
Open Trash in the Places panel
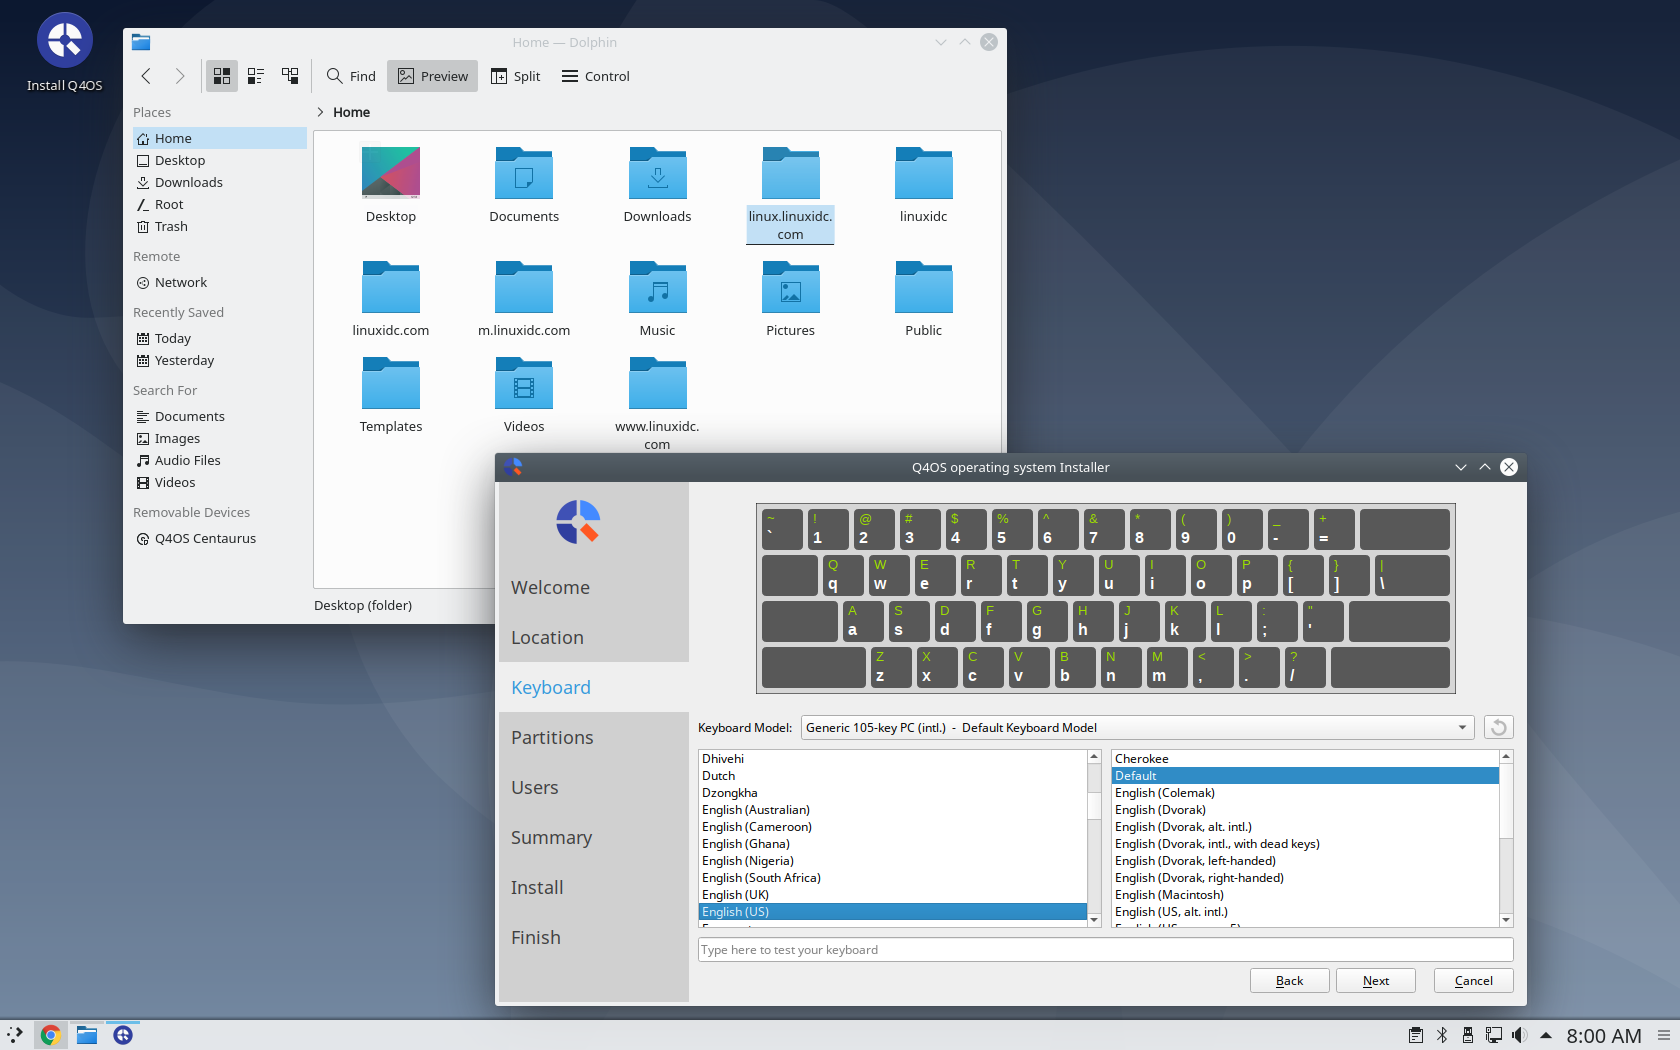[220, 226]
